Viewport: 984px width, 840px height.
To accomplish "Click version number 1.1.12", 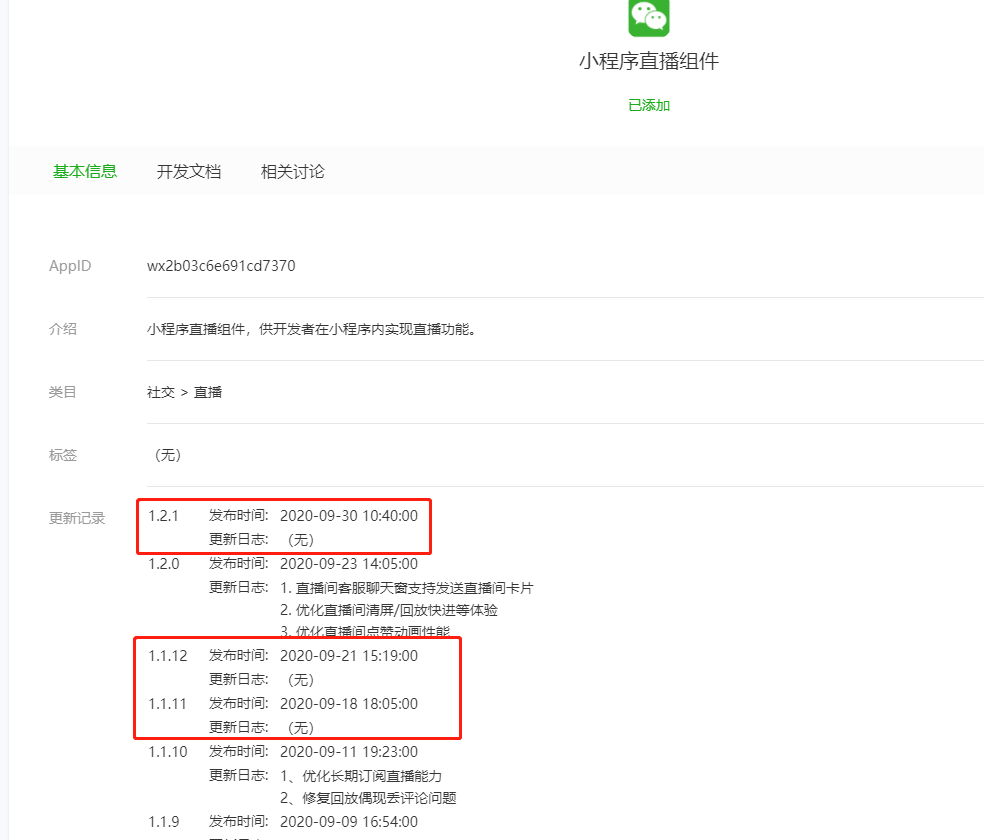I will click(x=168, y=656).
